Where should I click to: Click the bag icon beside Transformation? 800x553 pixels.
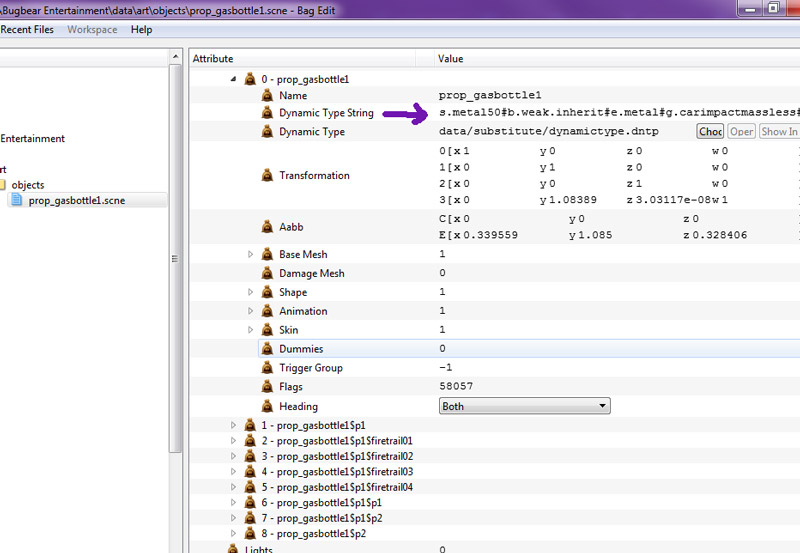point(267,175)
